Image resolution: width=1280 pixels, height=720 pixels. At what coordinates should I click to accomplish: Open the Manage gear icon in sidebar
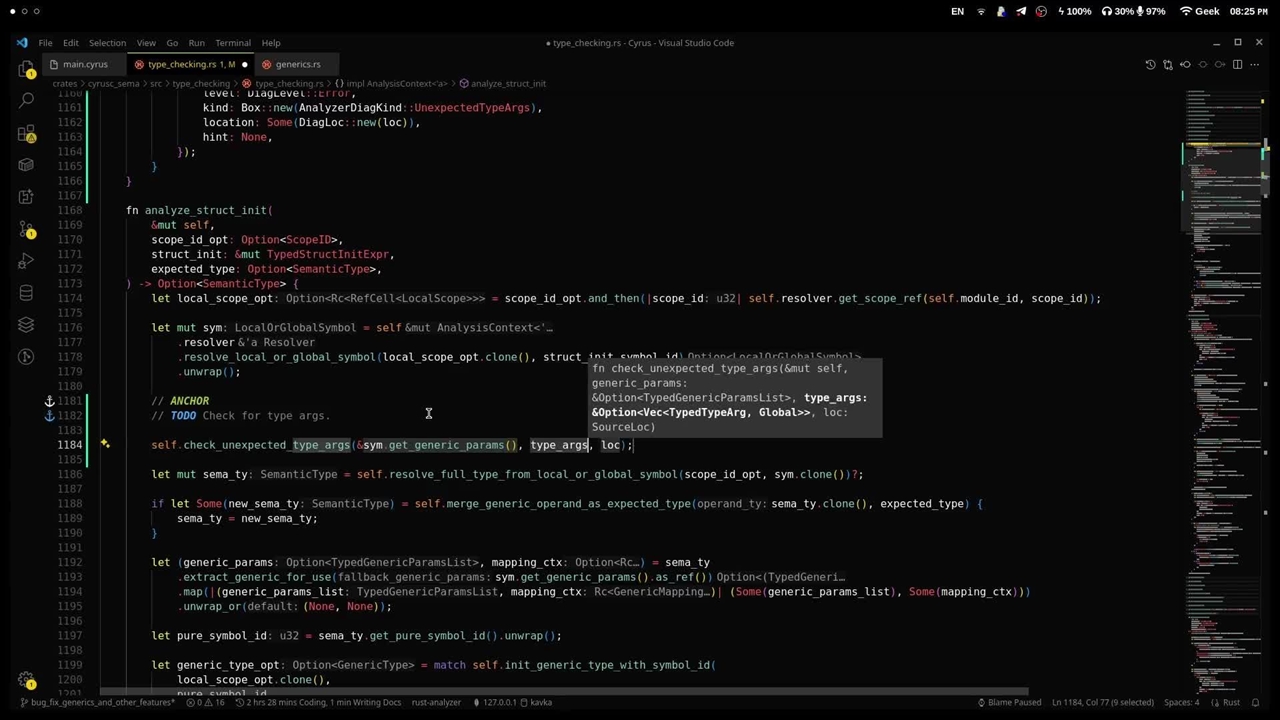tap(26, 679)
